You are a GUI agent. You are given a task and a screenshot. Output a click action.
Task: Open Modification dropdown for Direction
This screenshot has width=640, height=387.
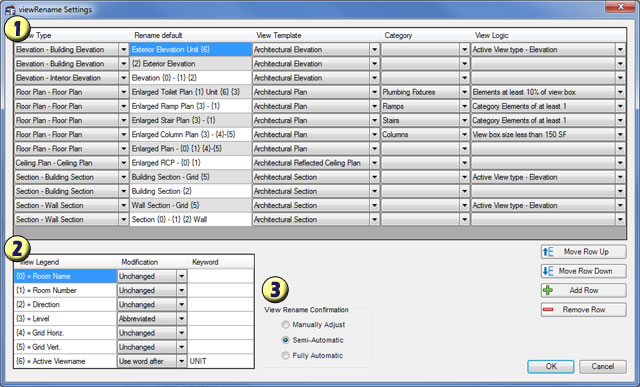click(182, 305)
